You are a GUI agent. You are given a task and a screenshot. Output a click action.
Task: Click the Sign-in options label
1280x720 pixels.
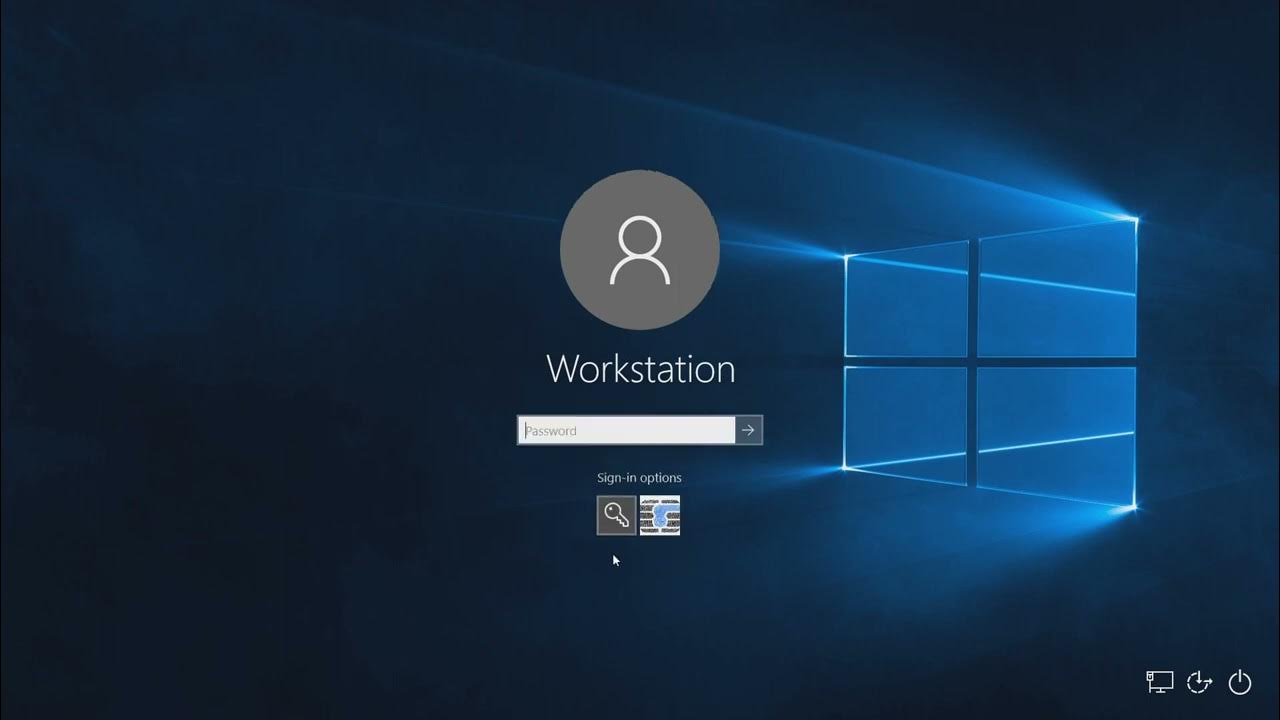pos(639,478)
